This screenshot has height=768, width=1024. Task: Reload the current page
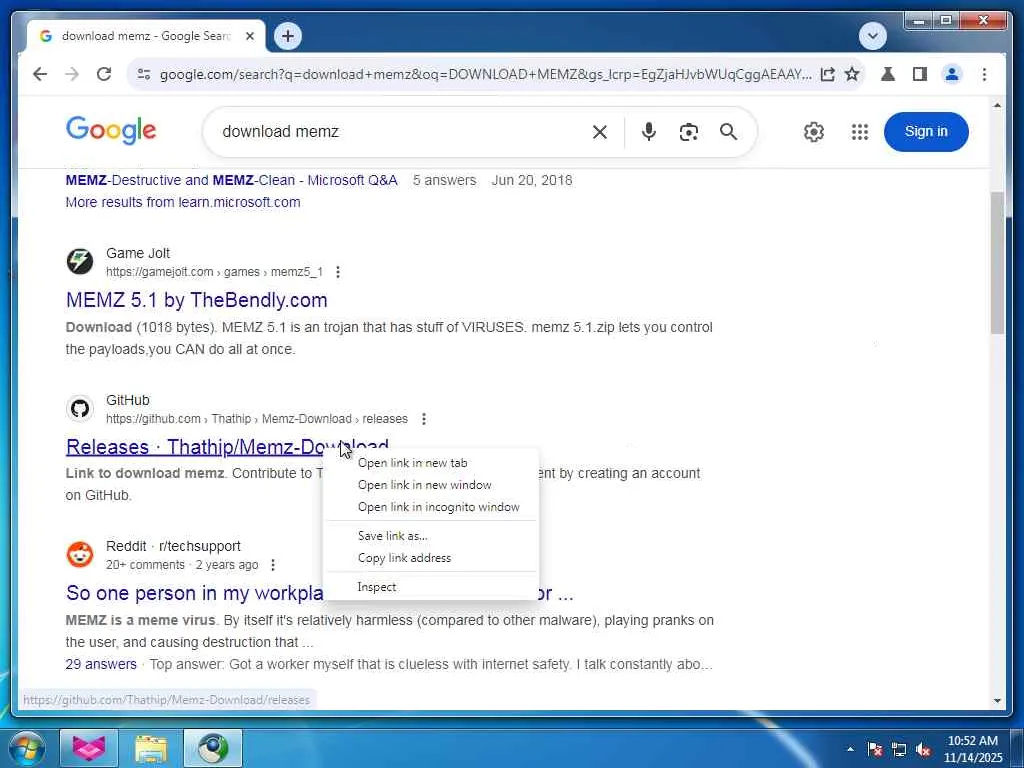104,74
